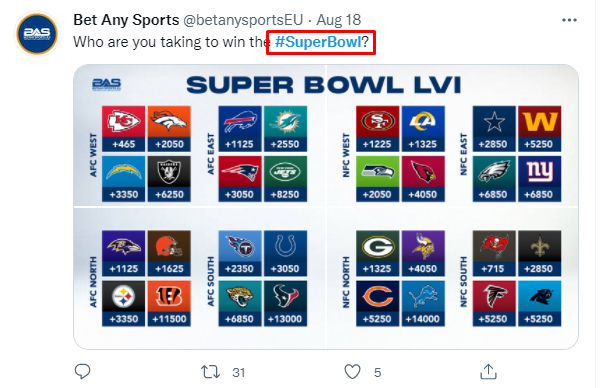601x388 pixels.
Task: Click the Bet Any Sports profile avatar
Action: coord(37,33)
